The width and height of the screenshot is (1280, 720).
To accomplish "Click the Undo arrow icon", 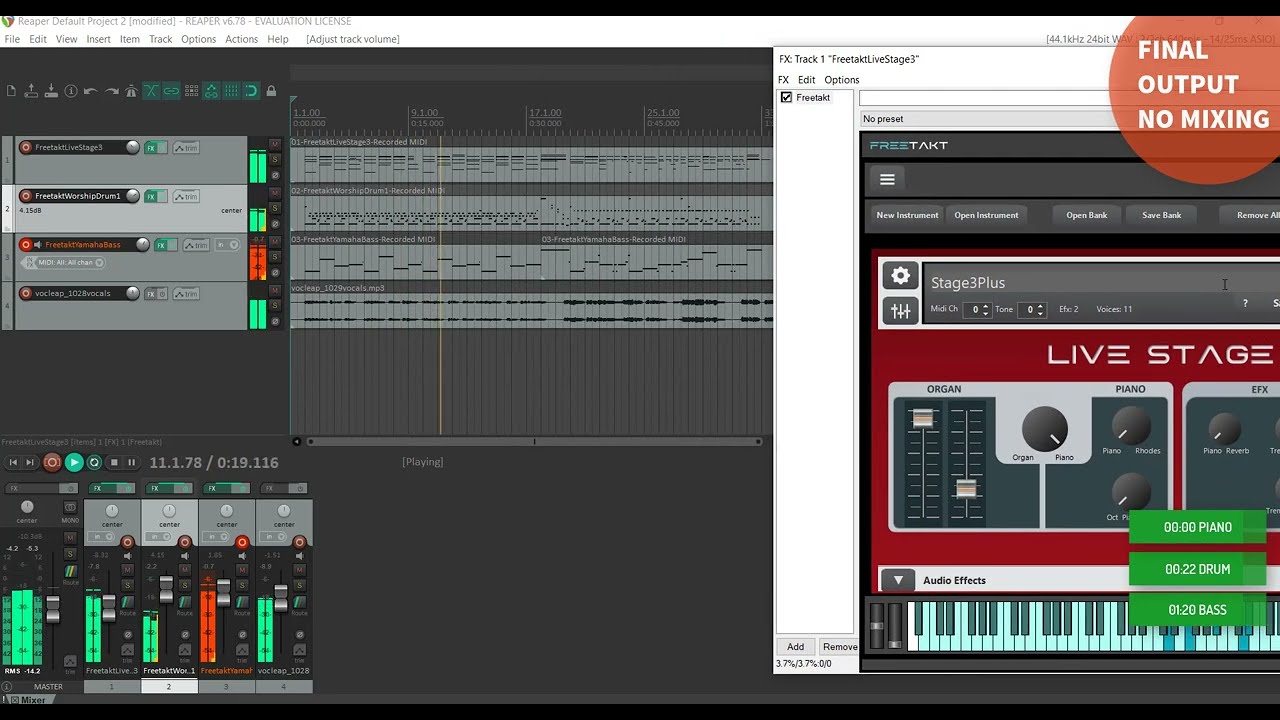I will pyautogui.click(x=91, y=91).
